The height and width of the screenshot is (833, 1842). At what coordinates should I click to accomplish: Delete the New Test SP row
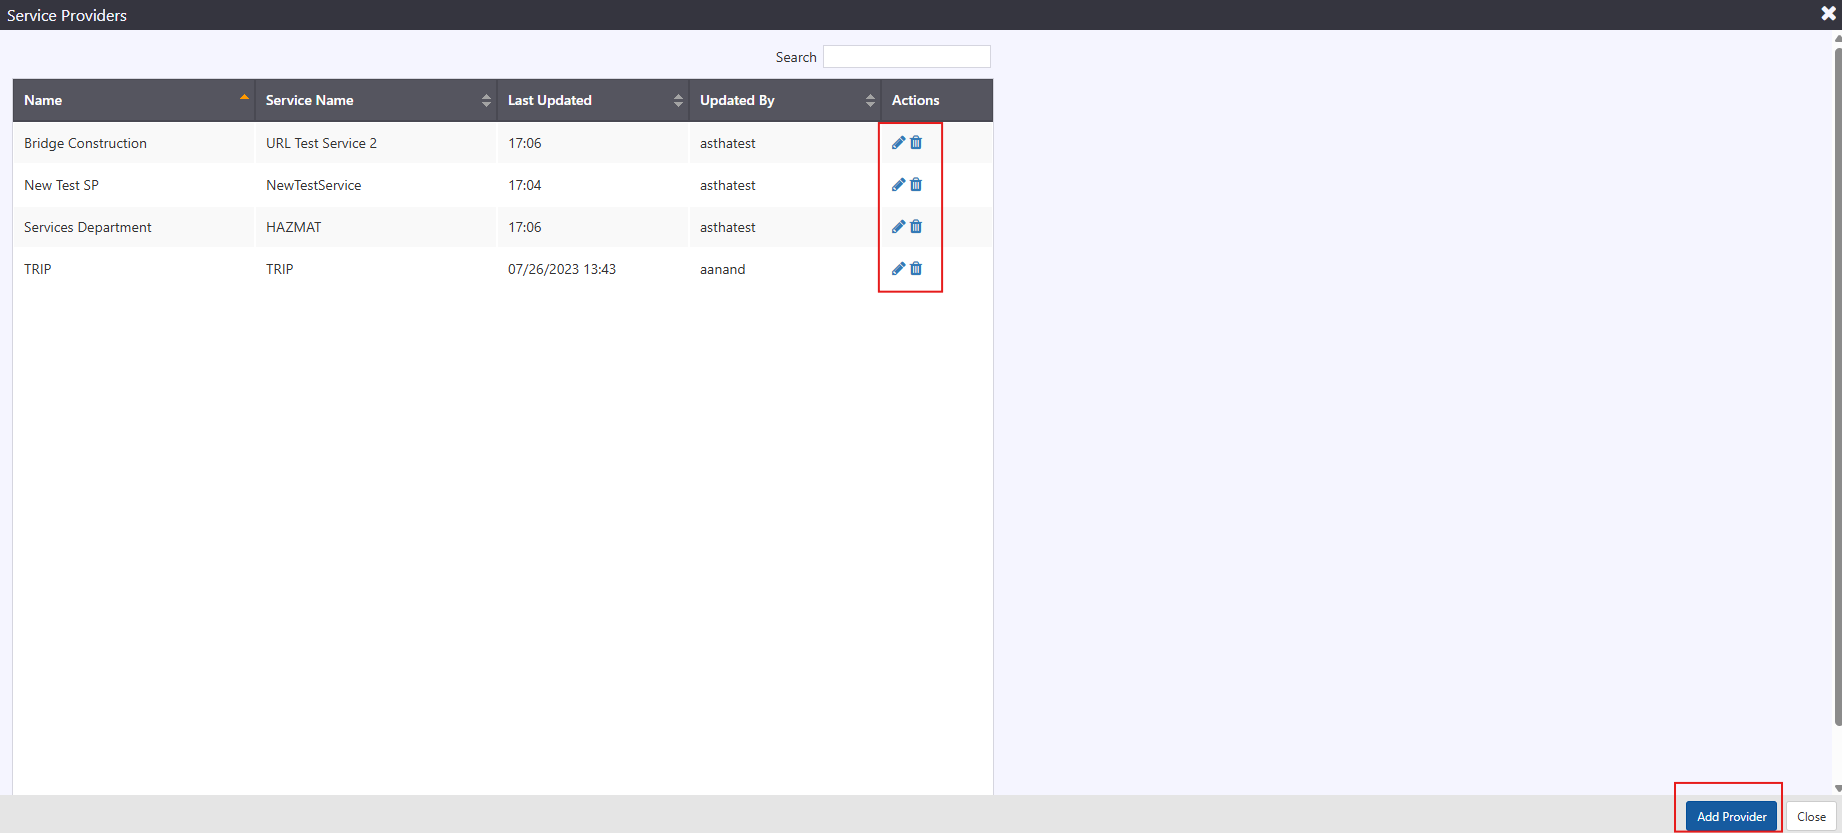916,185
